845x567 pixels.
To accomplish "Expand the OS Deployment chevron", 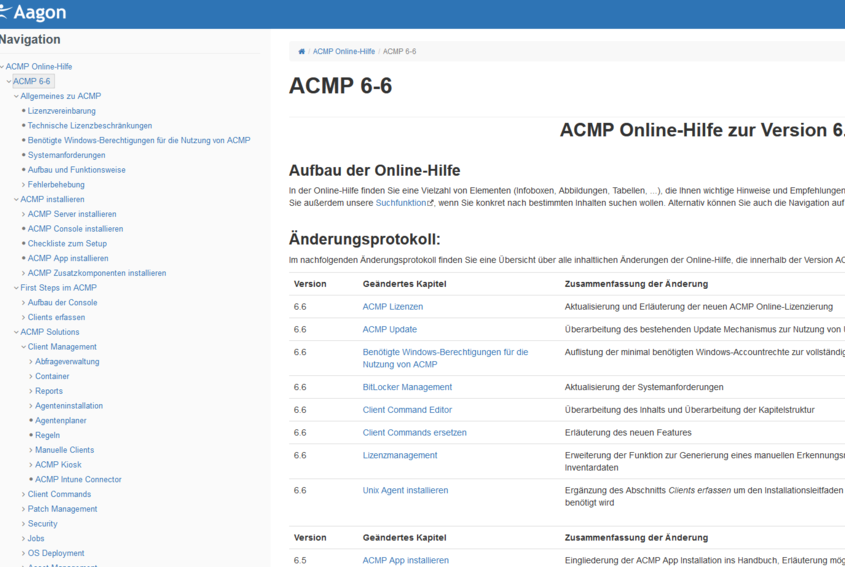I will tap(23, 553).
